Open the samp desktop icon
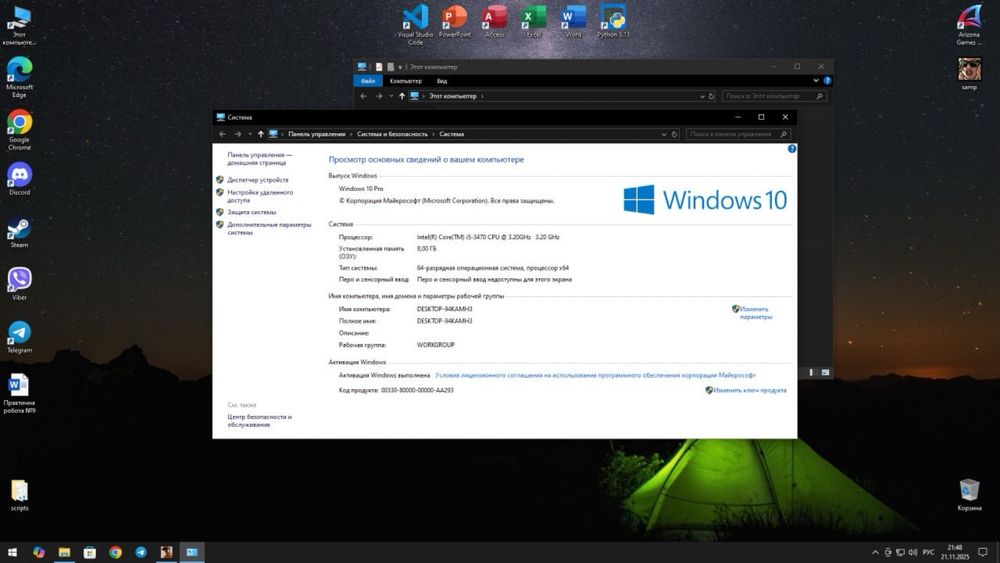The width and height of the screenshot is (1000, 563). pos(969,73)
